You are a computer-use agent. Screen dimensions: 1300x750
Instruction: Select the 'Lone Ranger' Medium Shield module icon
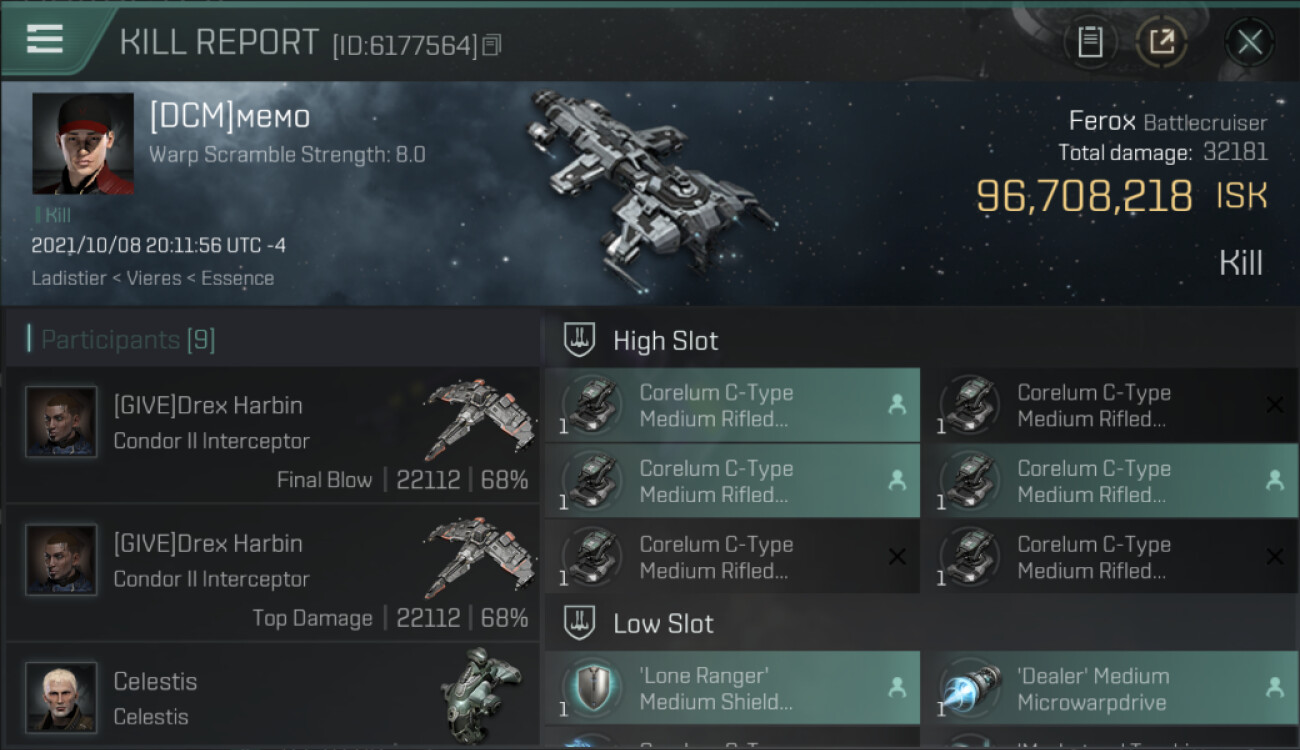click(x=593, y=688)
